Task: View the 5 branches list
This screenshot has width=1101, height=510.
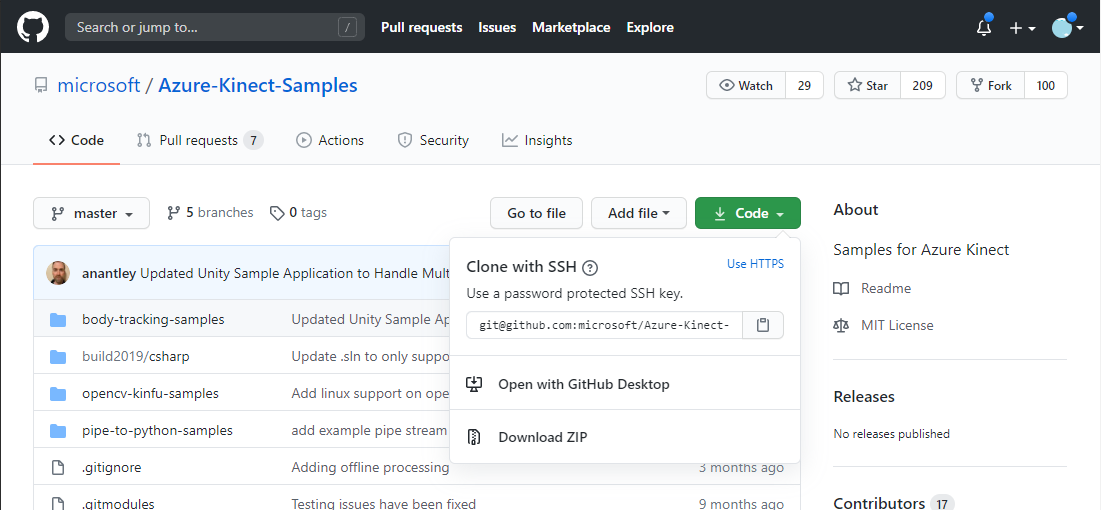Action: click(211, 213)
